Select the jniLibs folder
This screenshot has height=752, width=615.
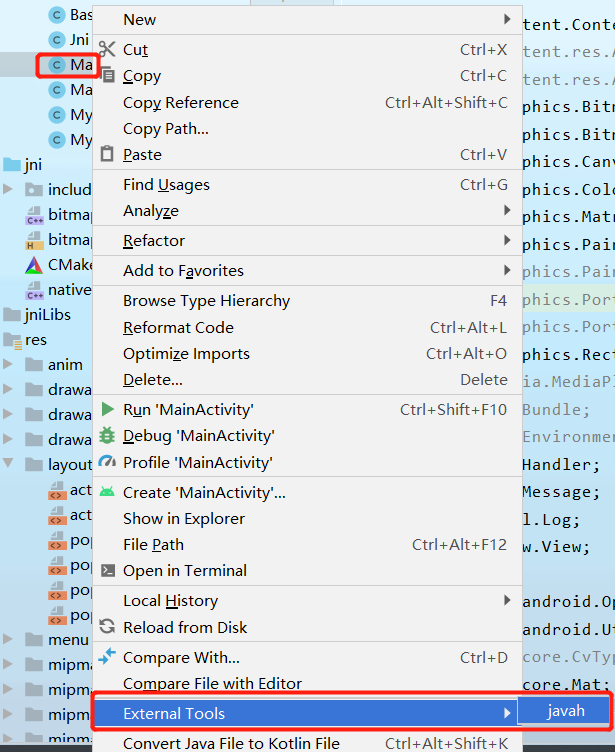point(37,315)
